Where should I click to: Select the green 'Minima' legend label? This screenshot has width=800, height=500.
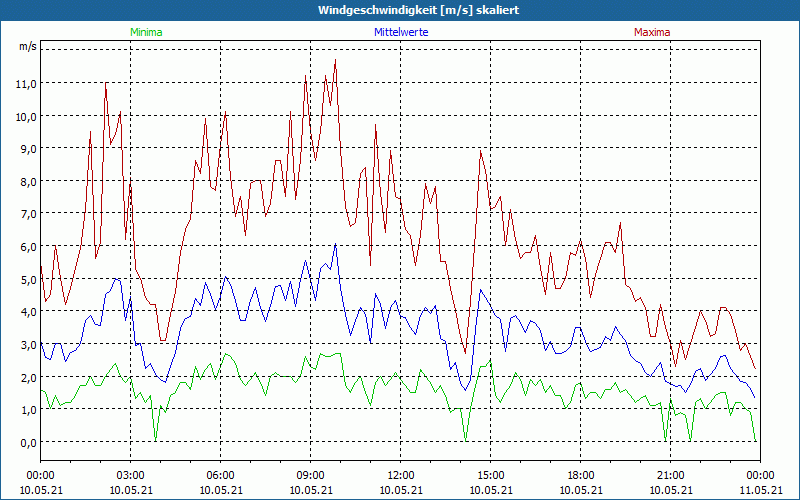coord(146,32)
